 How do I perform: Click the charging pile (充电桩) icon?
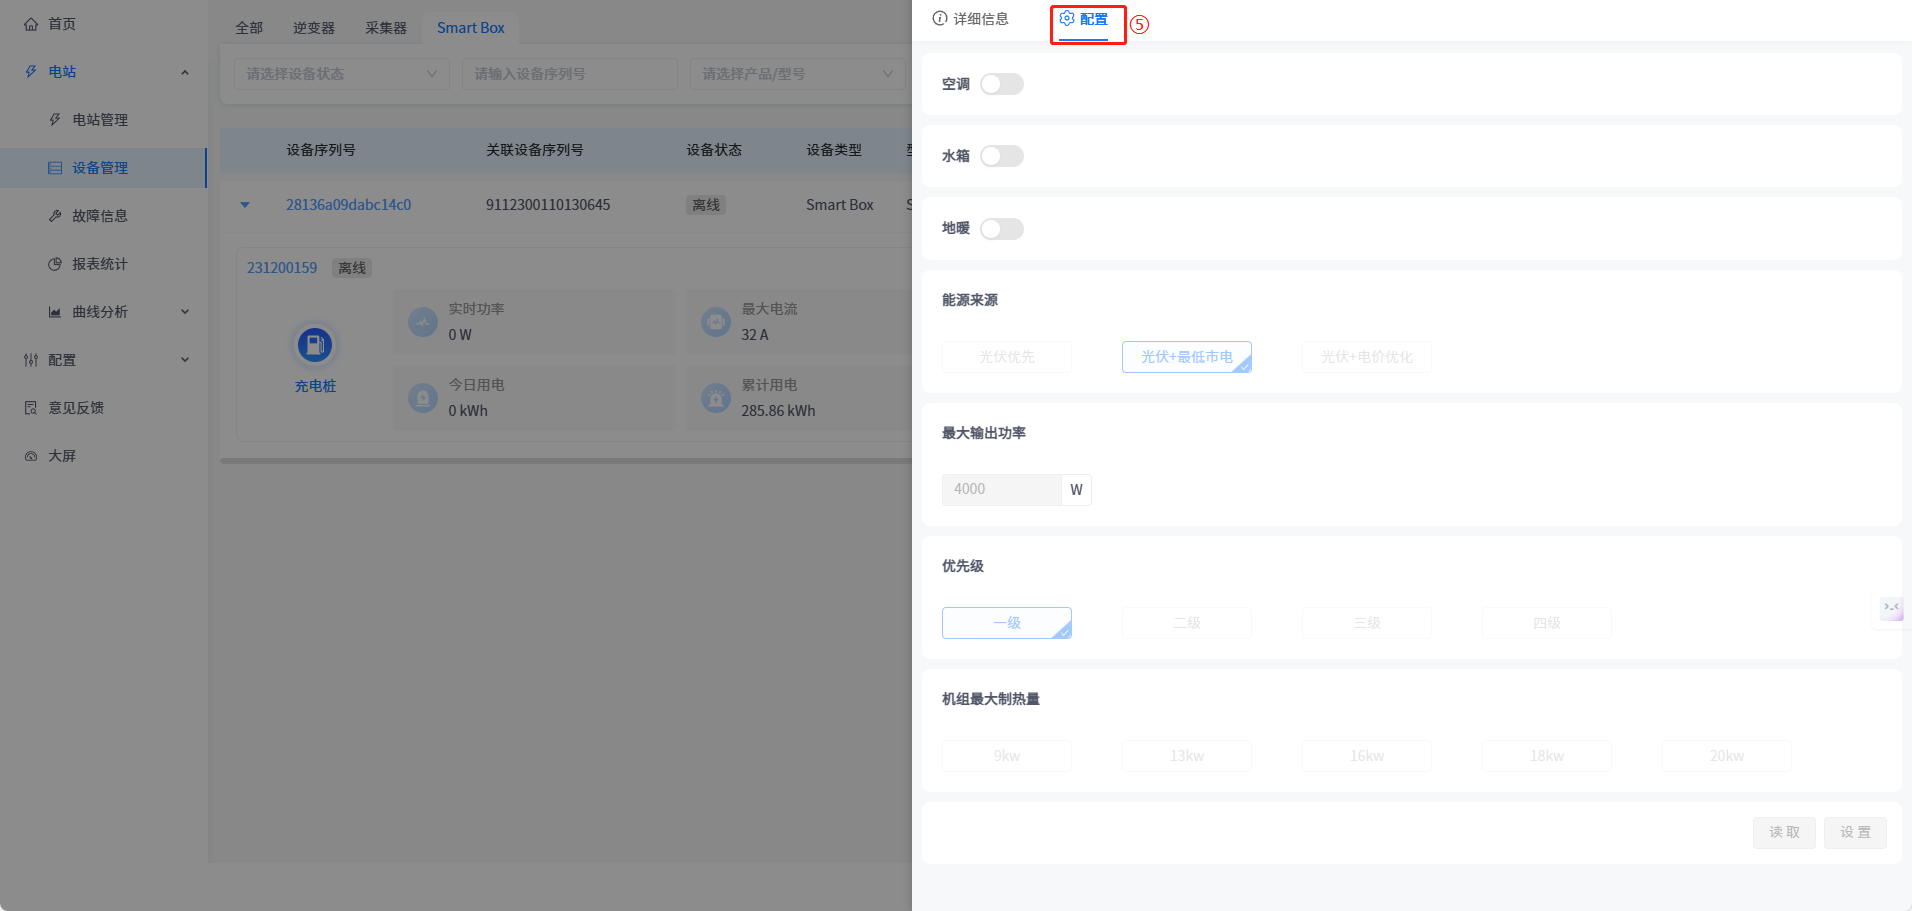click(314, 346)
